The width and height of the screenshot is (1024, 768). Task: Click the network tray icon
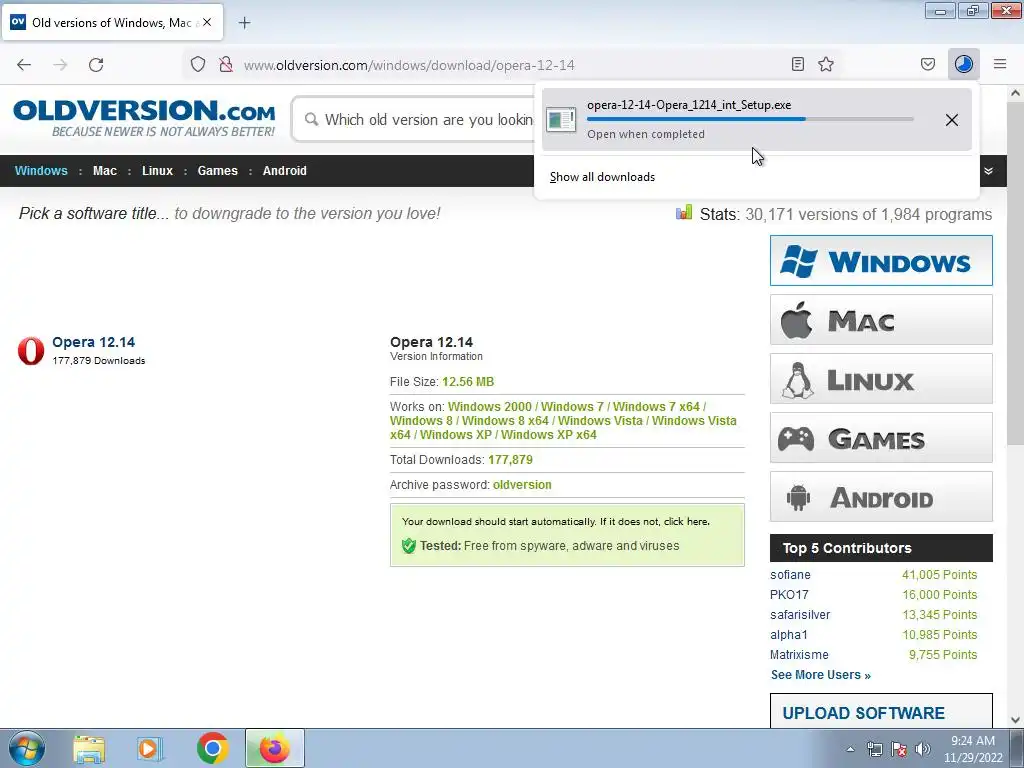(874, 749)
